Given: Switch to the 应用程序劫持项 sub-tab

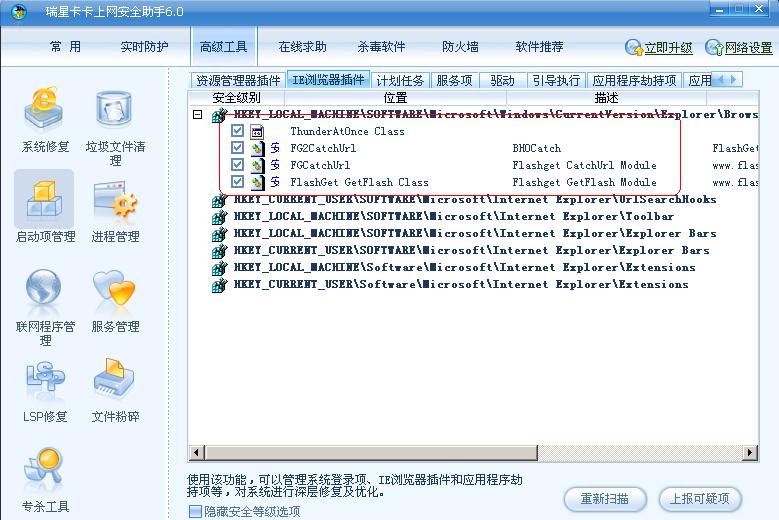Looking at the screenshot, I should pyautogui.click(x=634, y=80).
